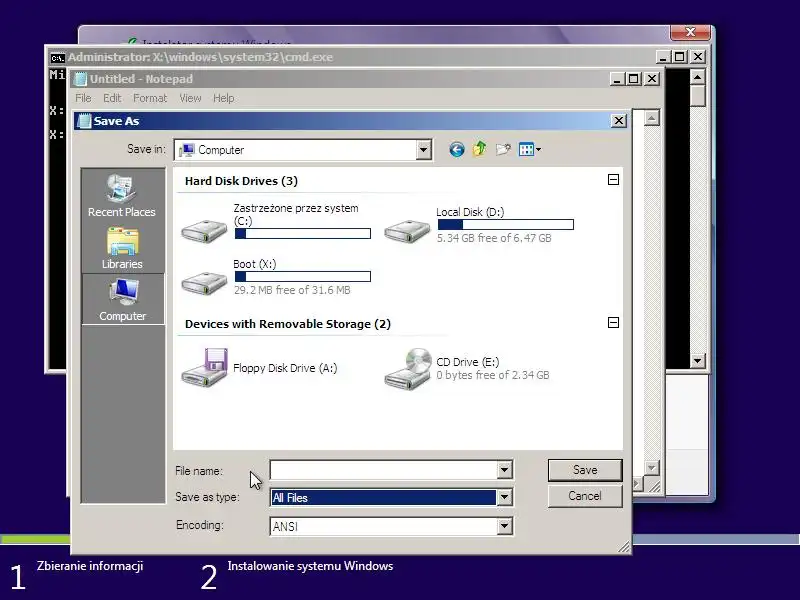This screenshot has height=600, width=800.
Task: Click the Boot (X:) usage bar
Action: pyautogui.click(x=303, y=277)
